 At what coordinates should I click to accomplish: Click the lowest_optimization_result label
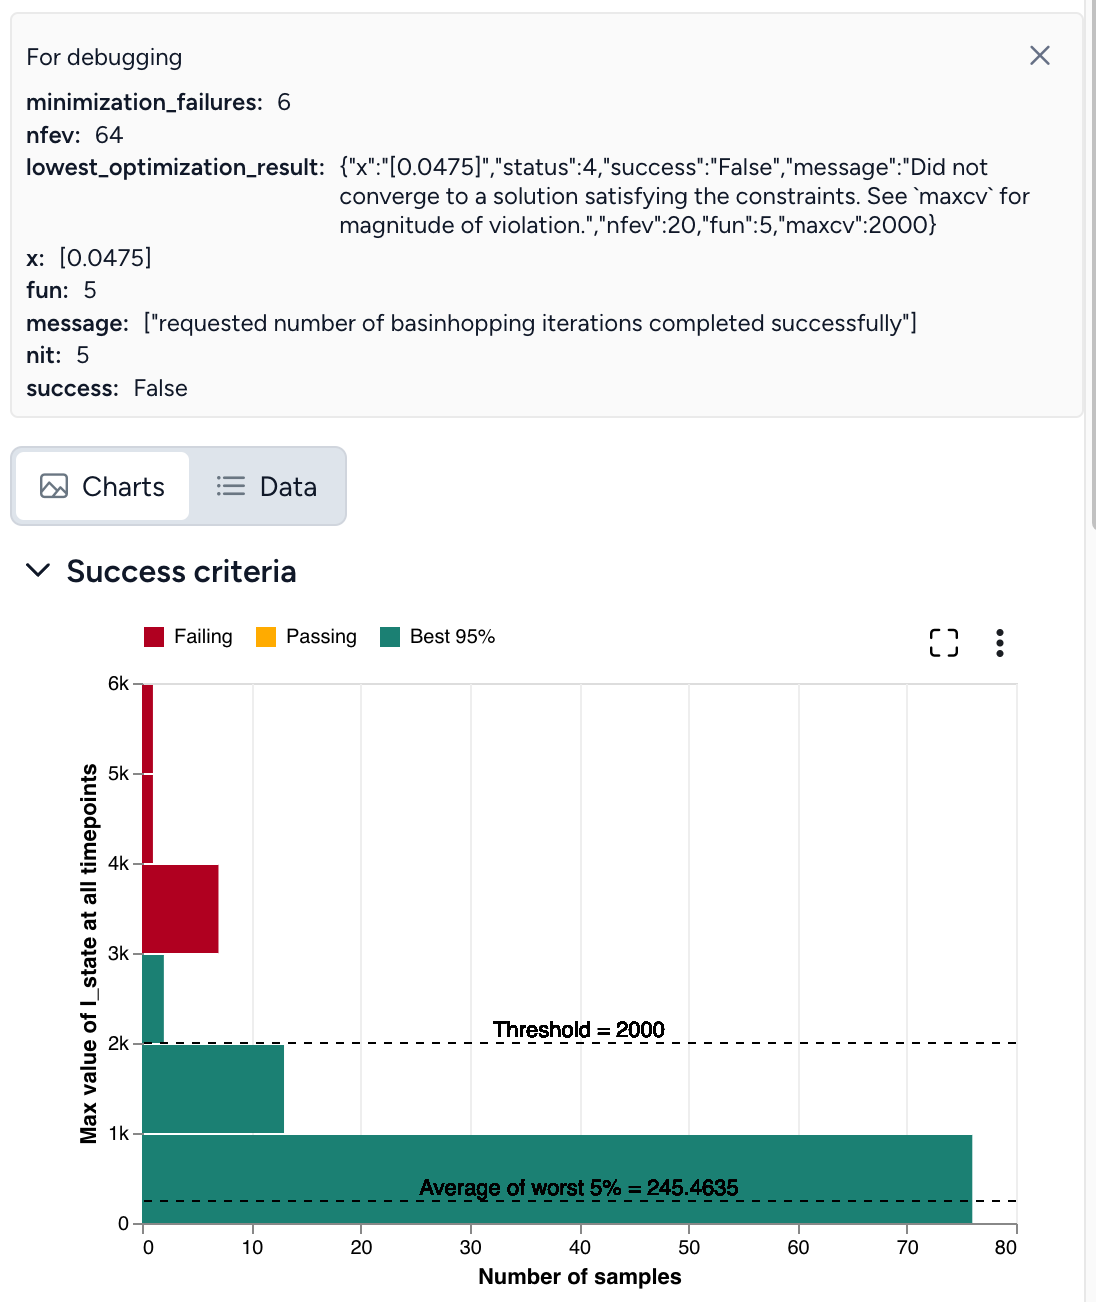click(175, 167)
